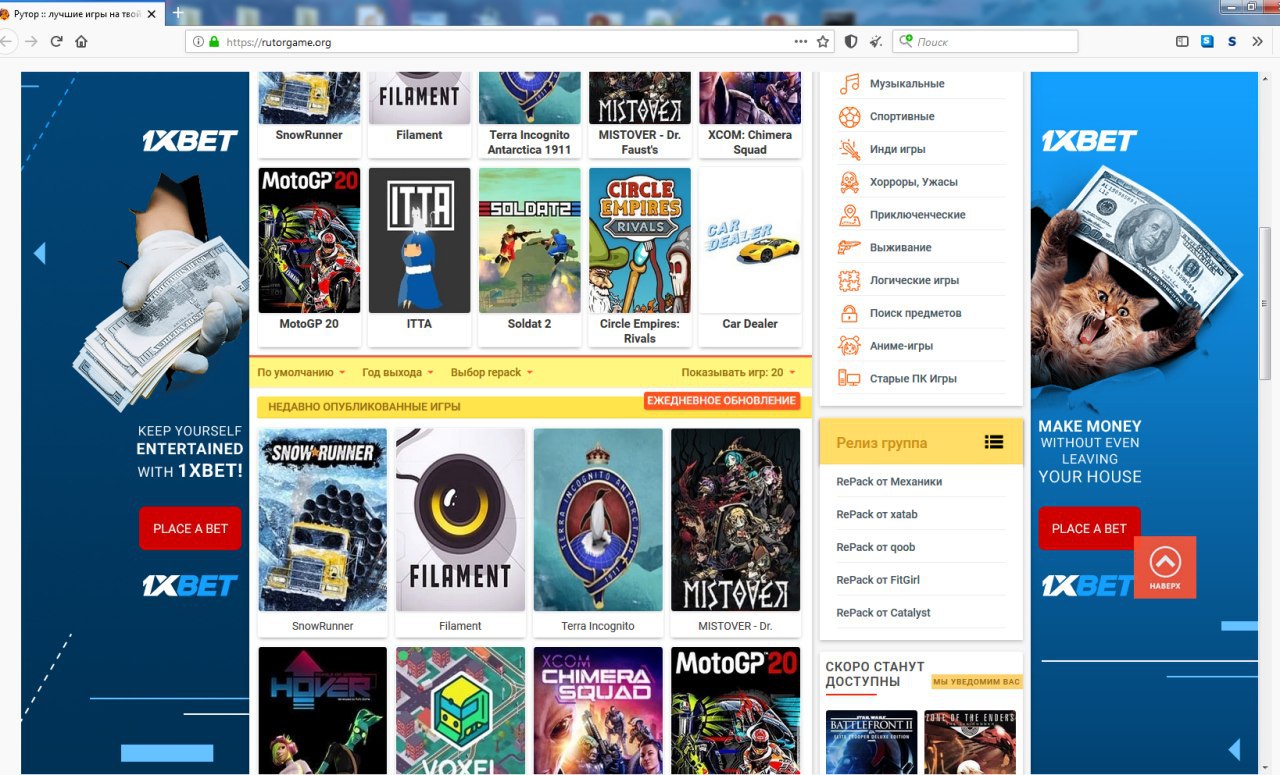This screenshot has width=1280, height=775.
Task: Open the Показывать игр: 20 dropdown
Action: (738, 372)
